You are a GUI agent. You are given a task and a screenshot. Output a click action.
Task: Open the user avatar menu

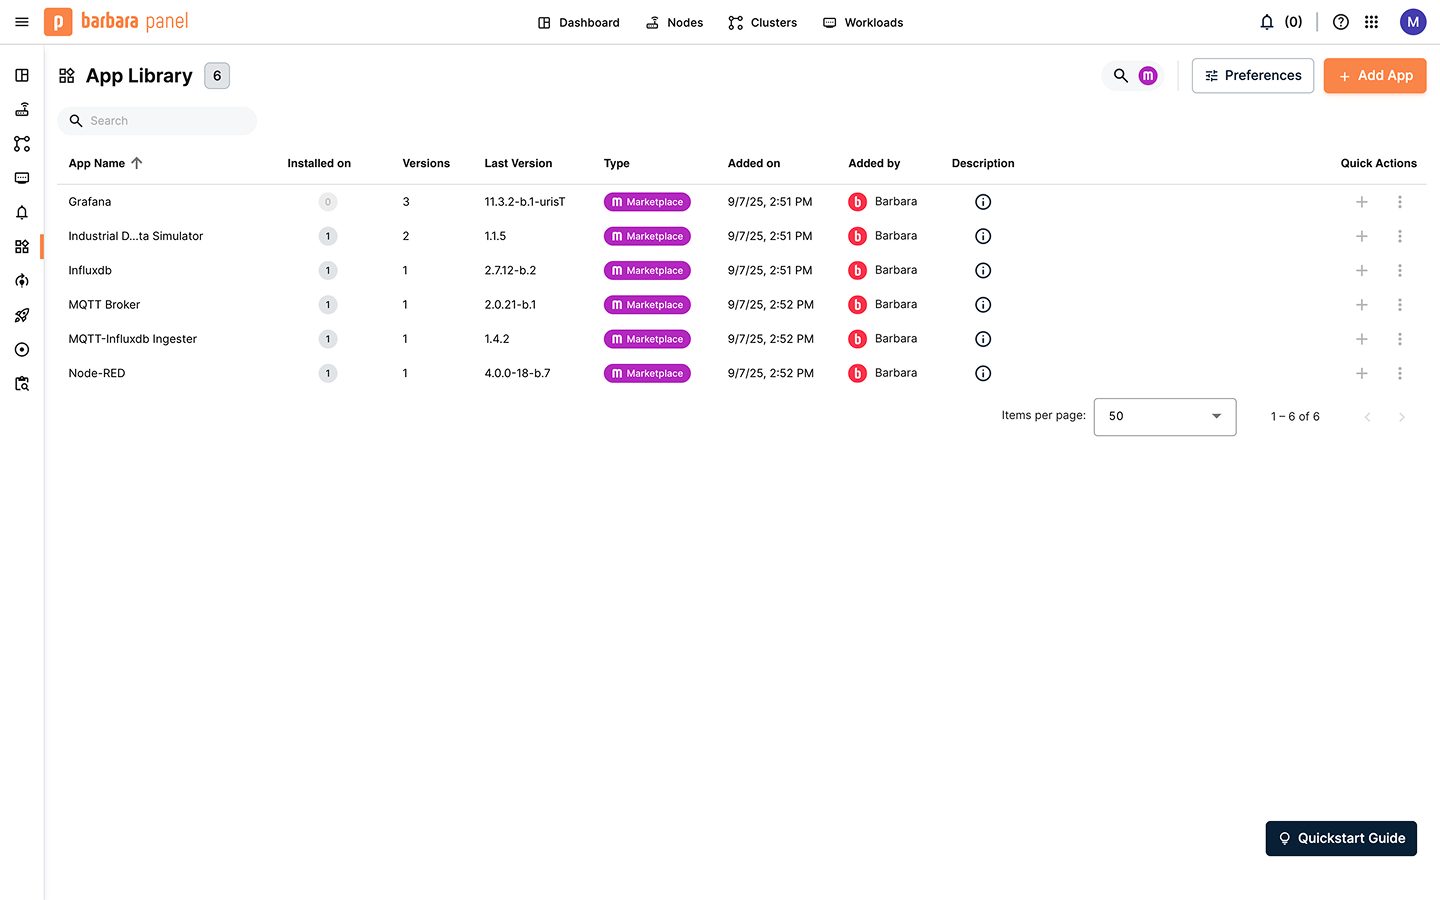coord(1412,22)
